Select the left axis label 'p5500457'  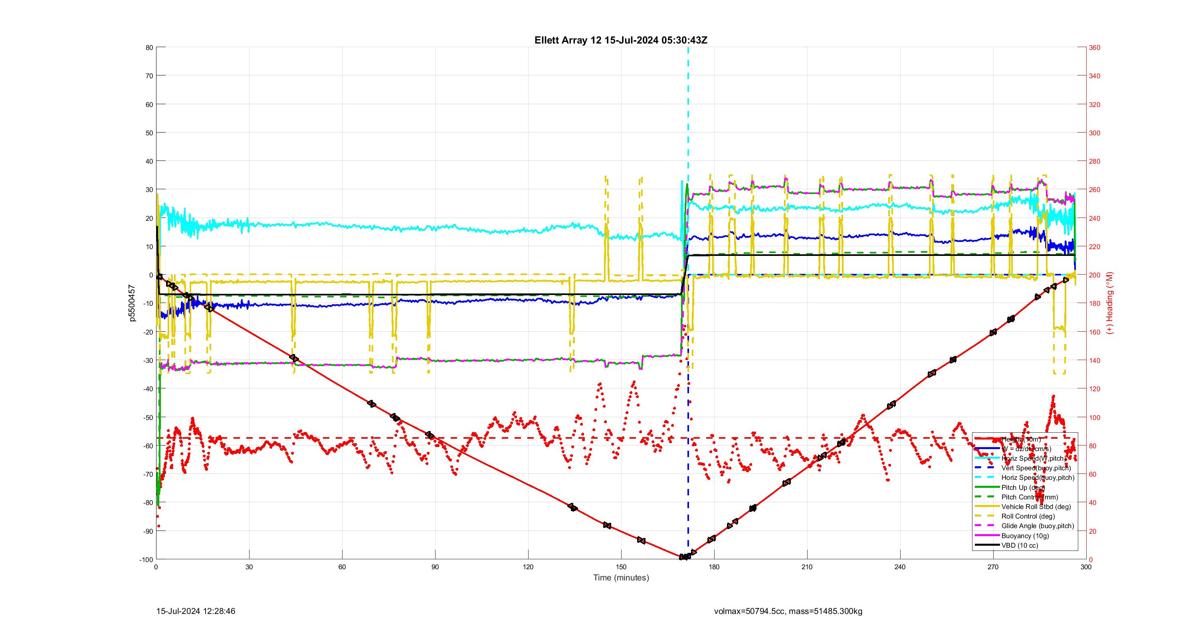click(131, 303)
